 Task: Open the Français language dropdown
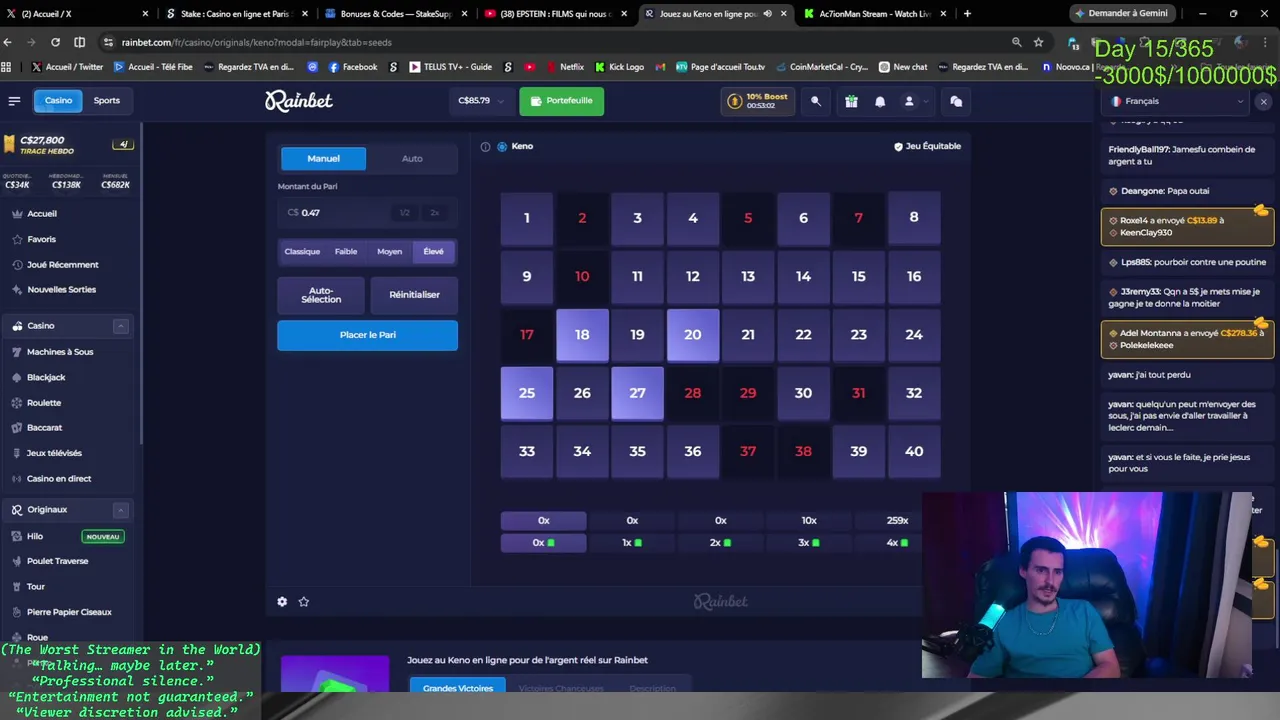[1177, 101]
